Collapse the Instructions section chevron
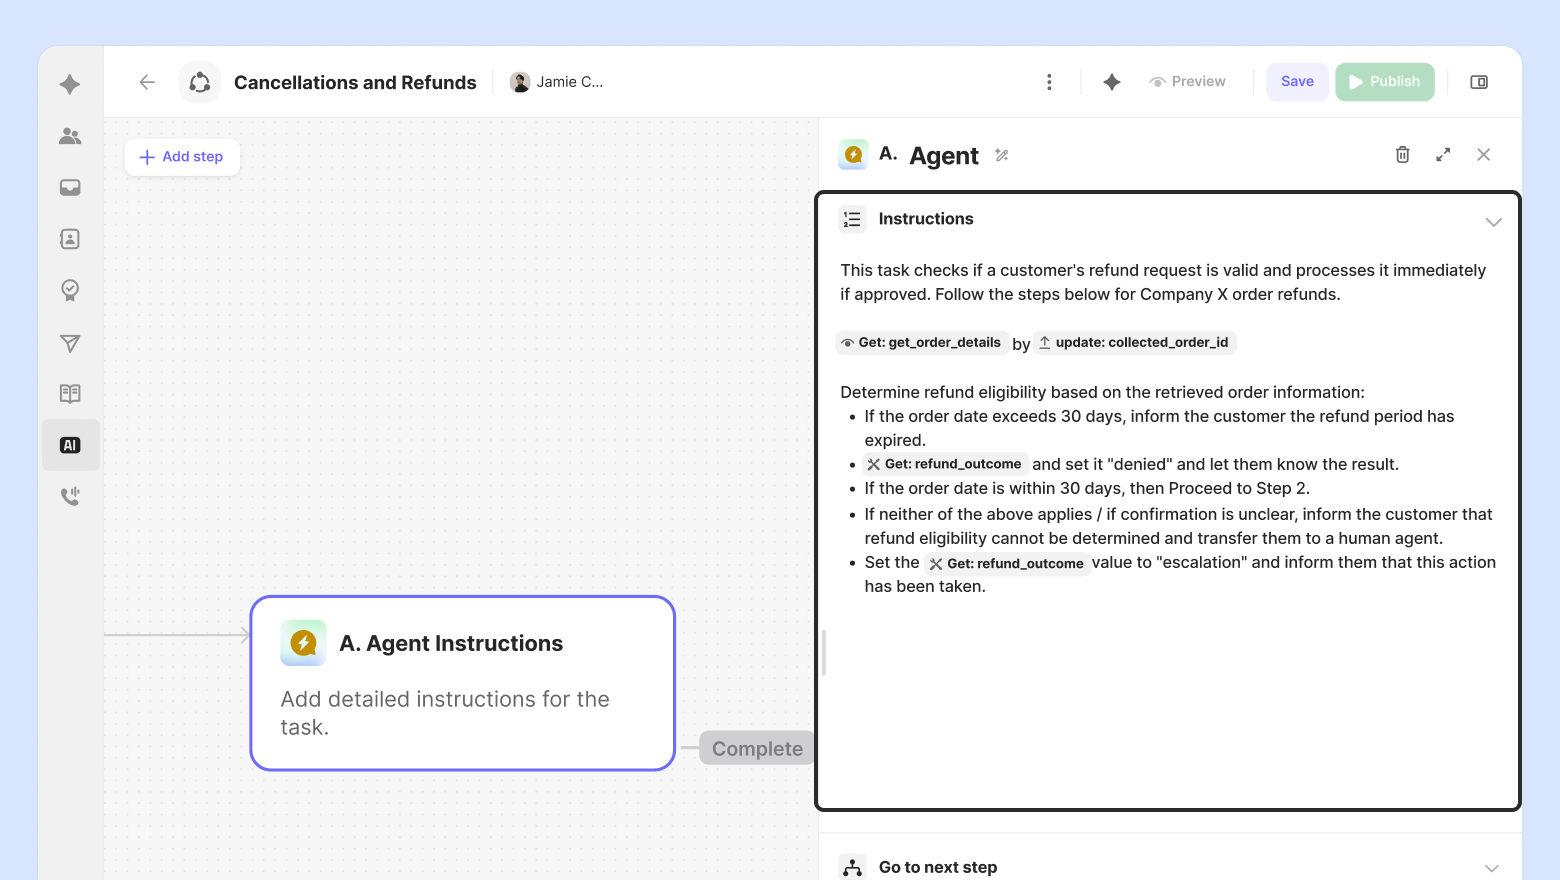Image resolution: width=1560 pixels, height=880 pixels. 1493,222
